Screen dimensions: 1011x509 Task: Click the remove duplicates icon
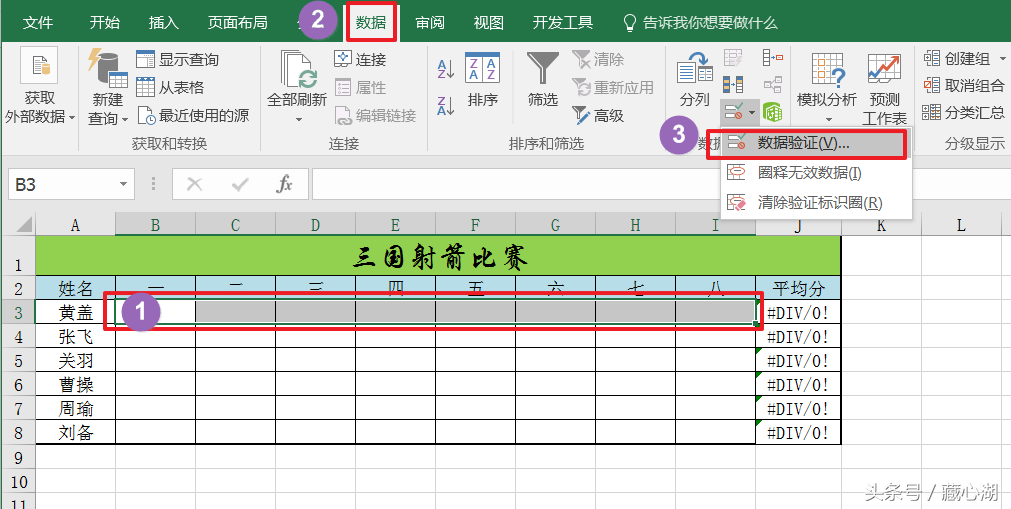[x=732, y=85]
